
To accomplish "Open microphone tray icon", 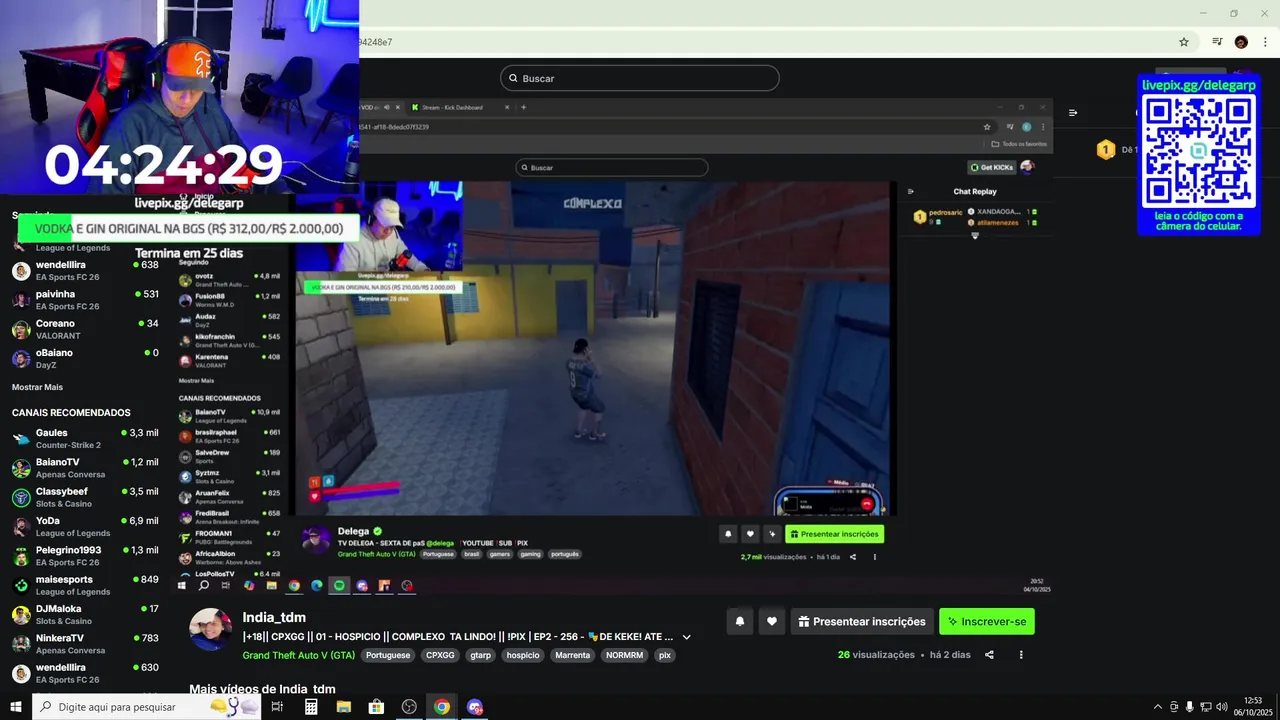I will pos(1190,707).
